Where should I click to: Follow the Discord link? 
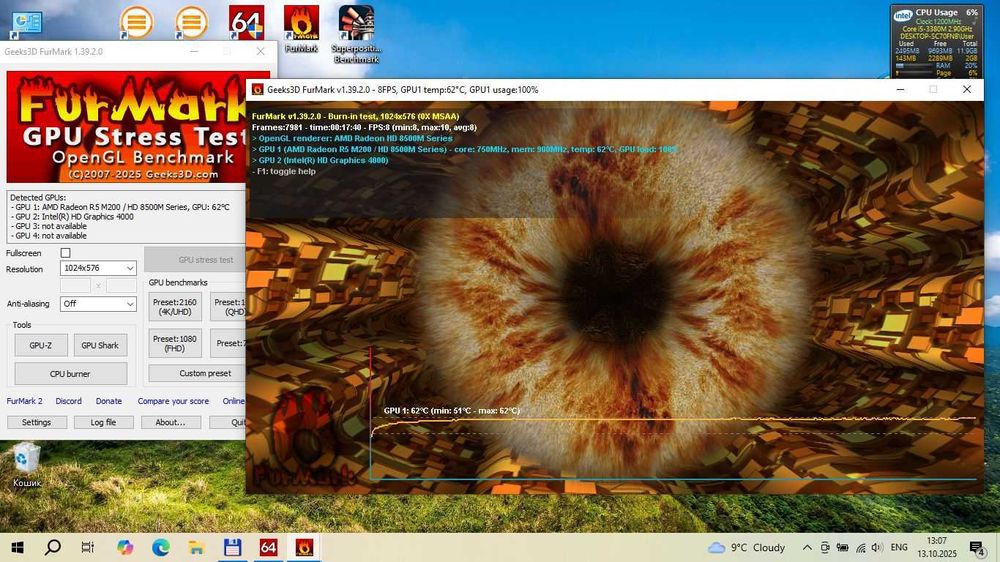point(68,401)
